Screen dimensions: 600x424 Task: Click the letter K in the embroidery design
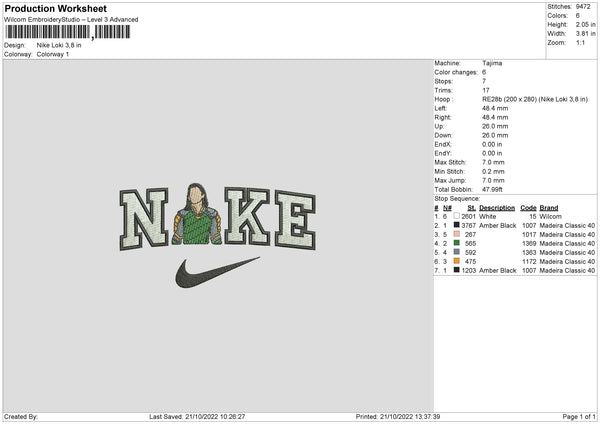(x=247, y=216)
